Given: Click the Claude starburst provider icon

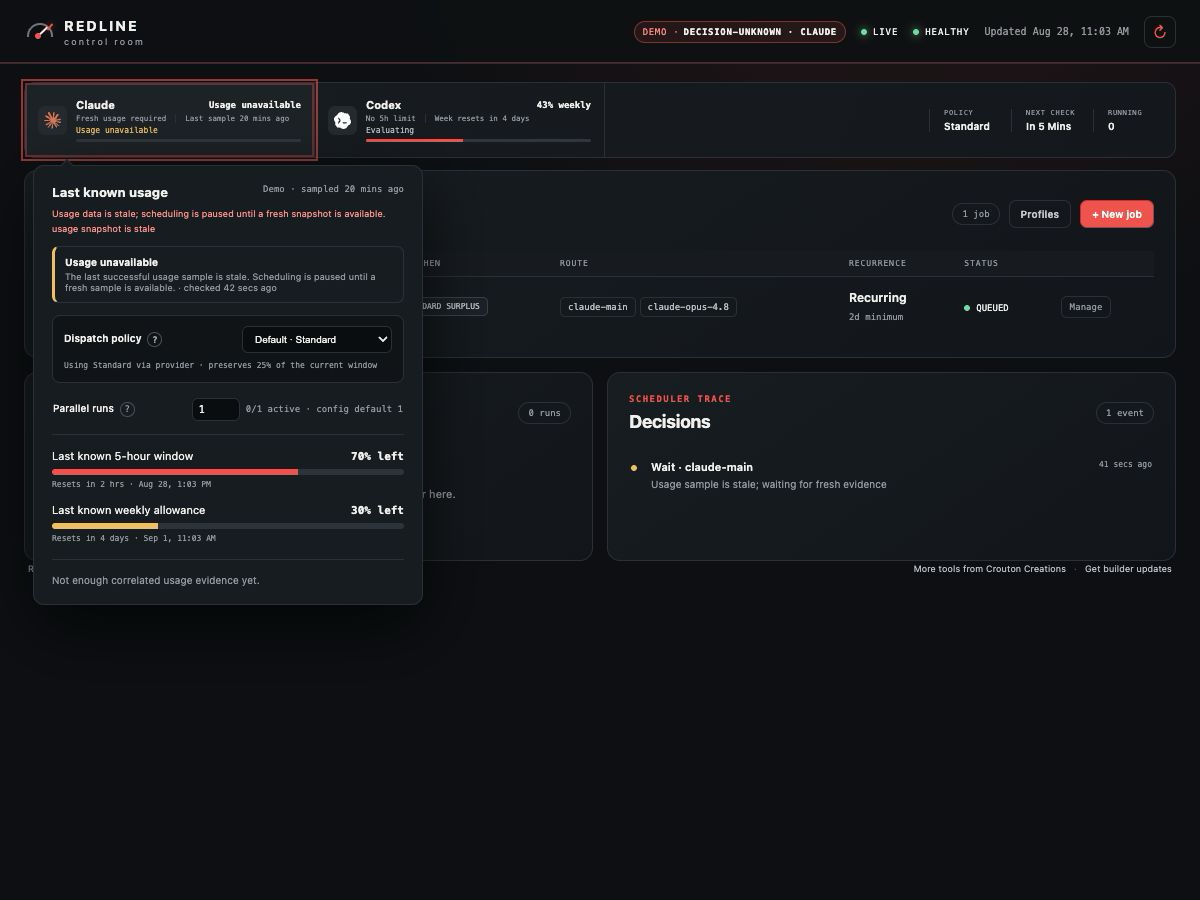Looking at the screenshot, I should pyautogui.click(x=52, y=120).
